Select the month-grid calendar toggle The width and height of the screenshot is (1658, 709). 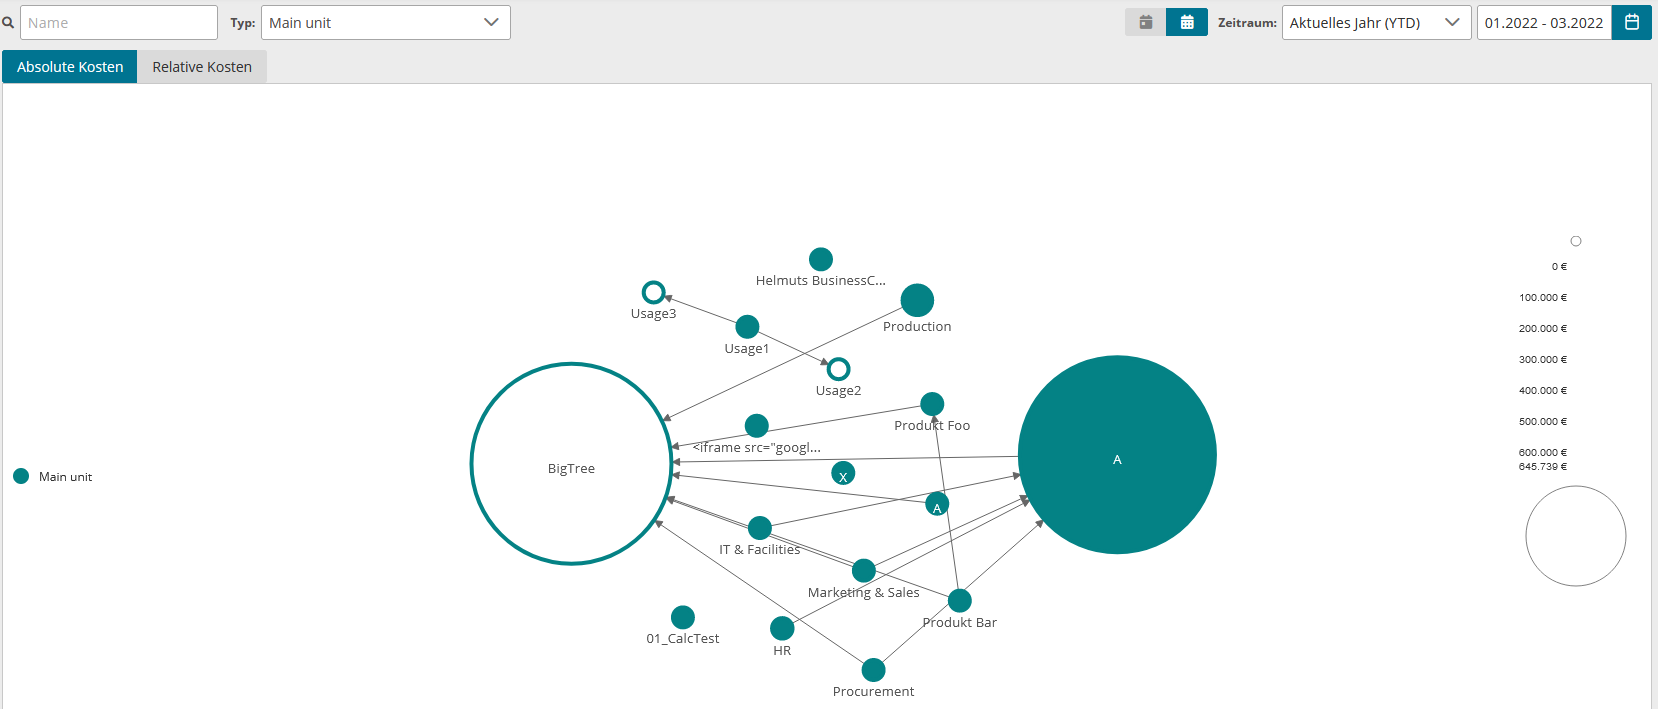1187,22
